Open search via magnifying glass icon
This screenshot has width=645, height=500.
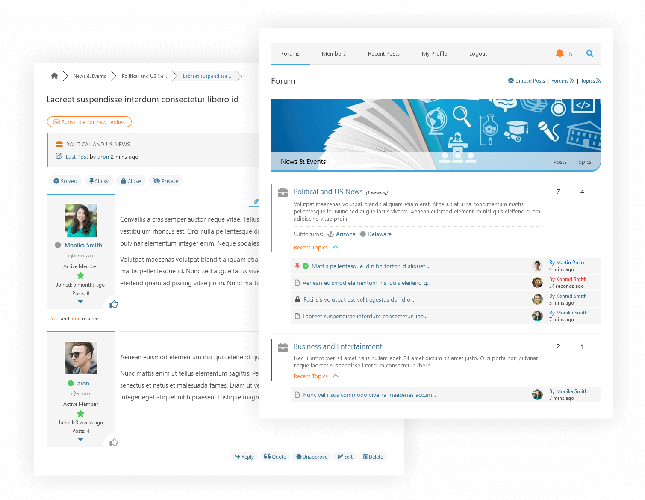coord(590,53)
